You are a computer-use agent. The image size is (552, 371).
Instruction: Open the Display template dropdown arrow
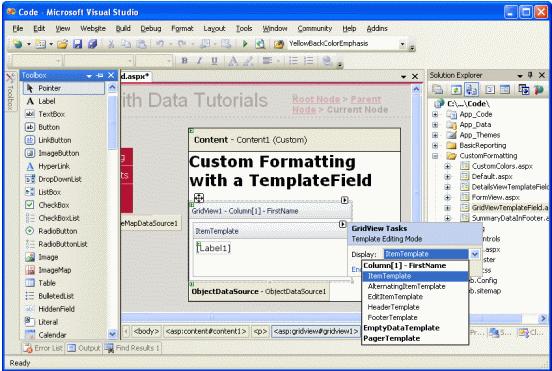point(475,254)
